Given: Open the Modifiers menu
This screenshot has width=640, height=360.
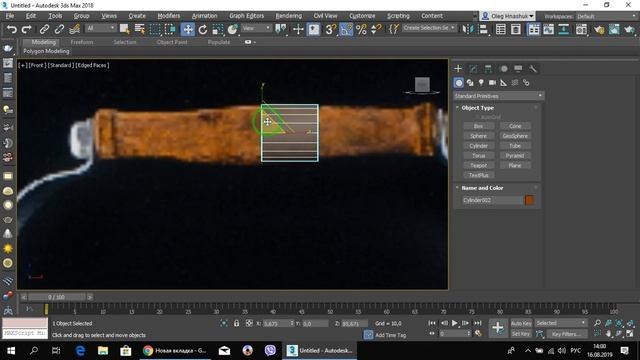Looking at the screenshot, I should pyautogui.click(x=169, y=16).
